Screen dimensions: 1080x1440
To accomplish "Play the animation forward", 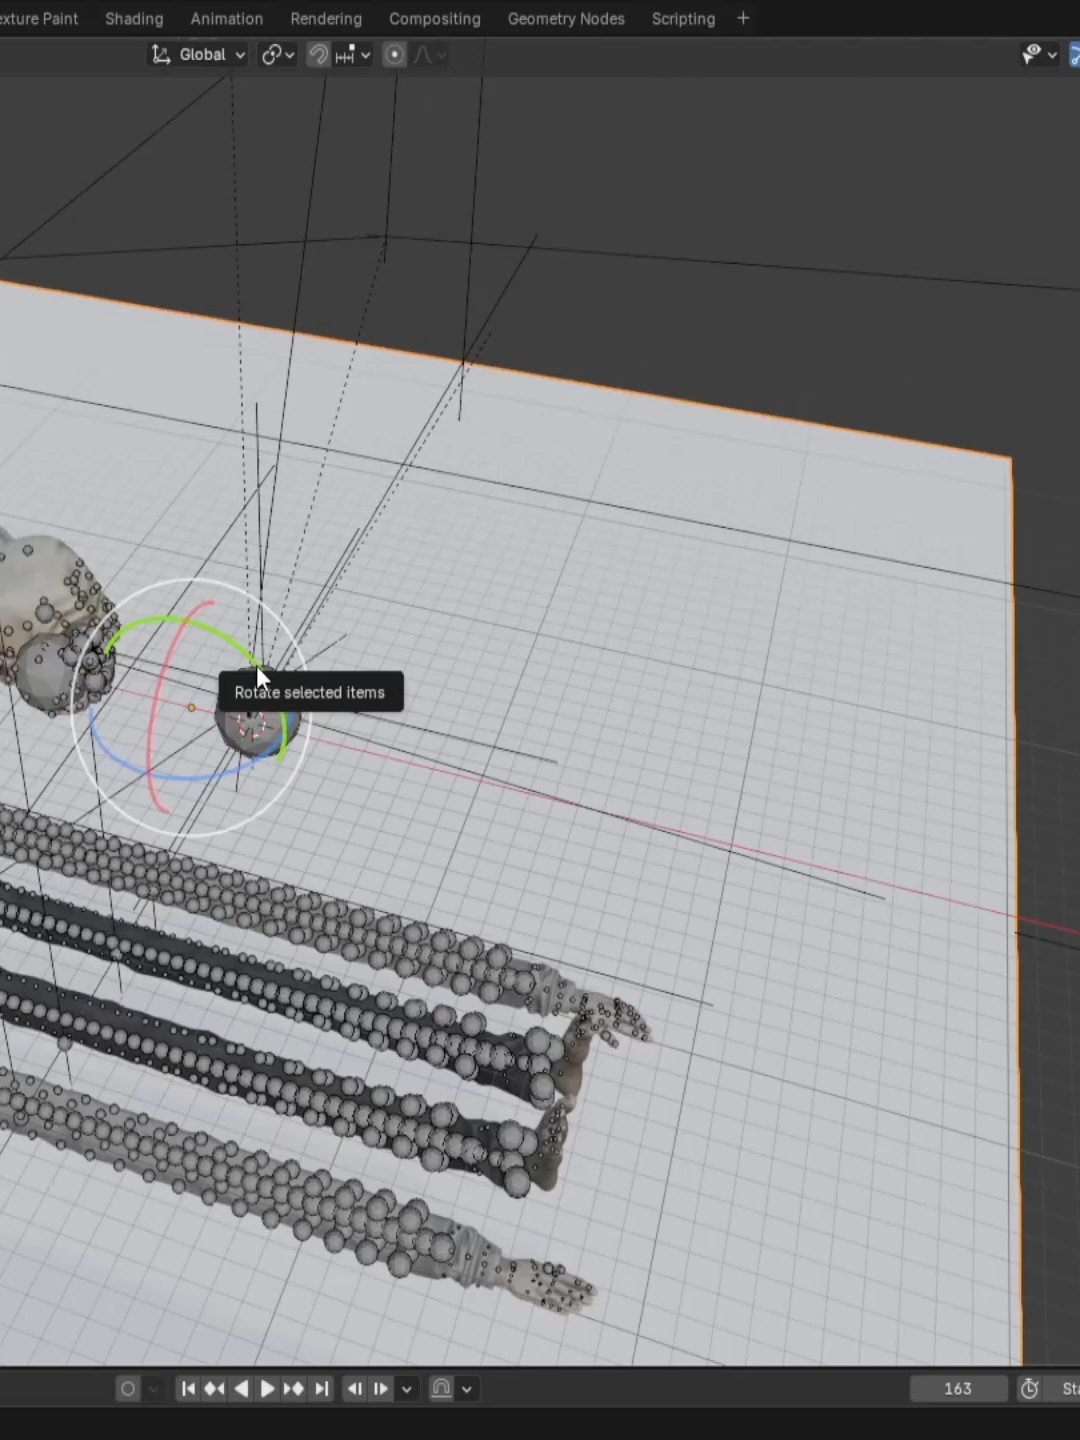I will point(267,1388).
